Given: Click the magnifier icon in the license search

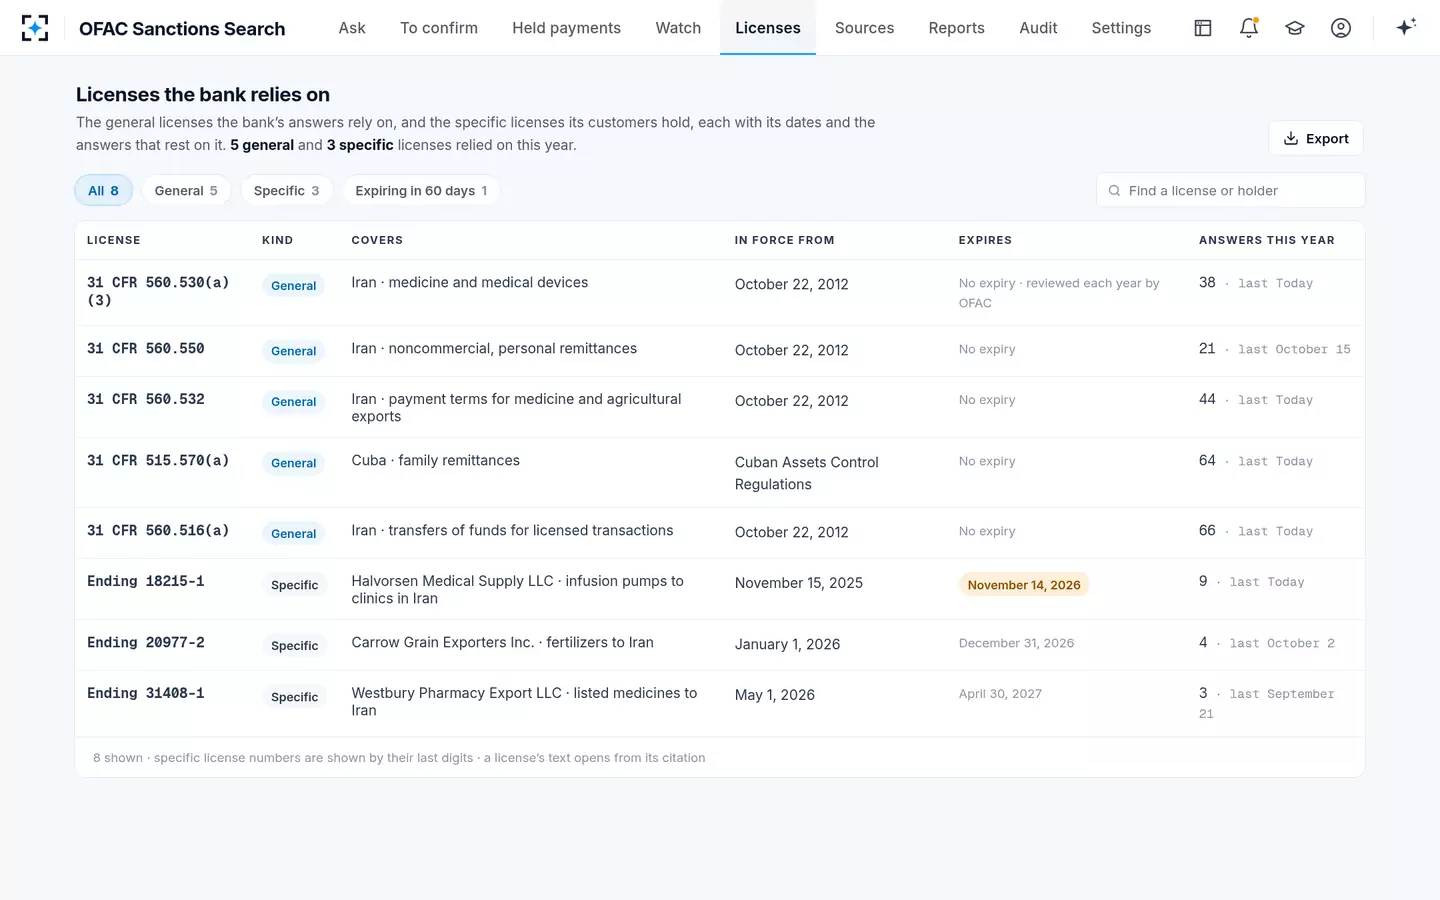Looking at the screenshot, I should tap(1114, 191).
